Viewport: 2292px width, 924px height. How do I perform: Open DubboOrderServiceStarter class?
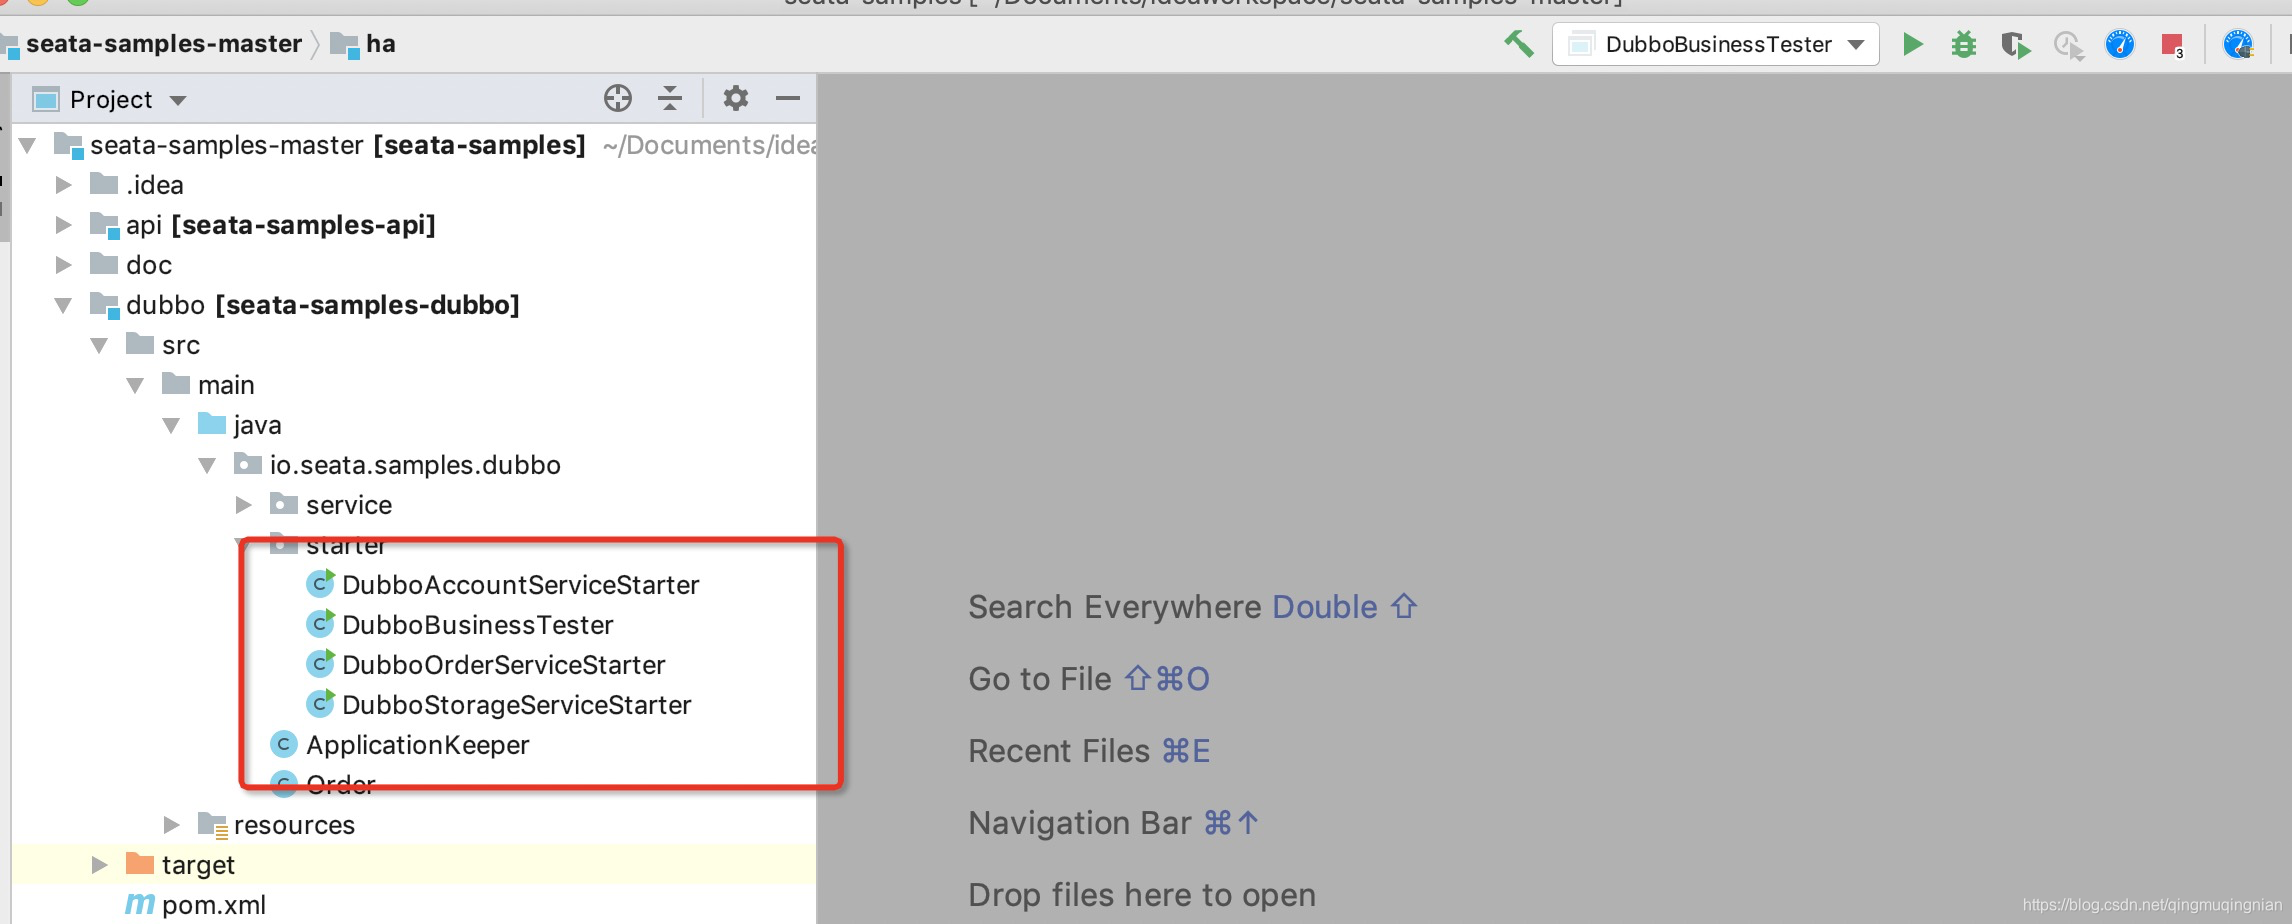coord(503,665)
